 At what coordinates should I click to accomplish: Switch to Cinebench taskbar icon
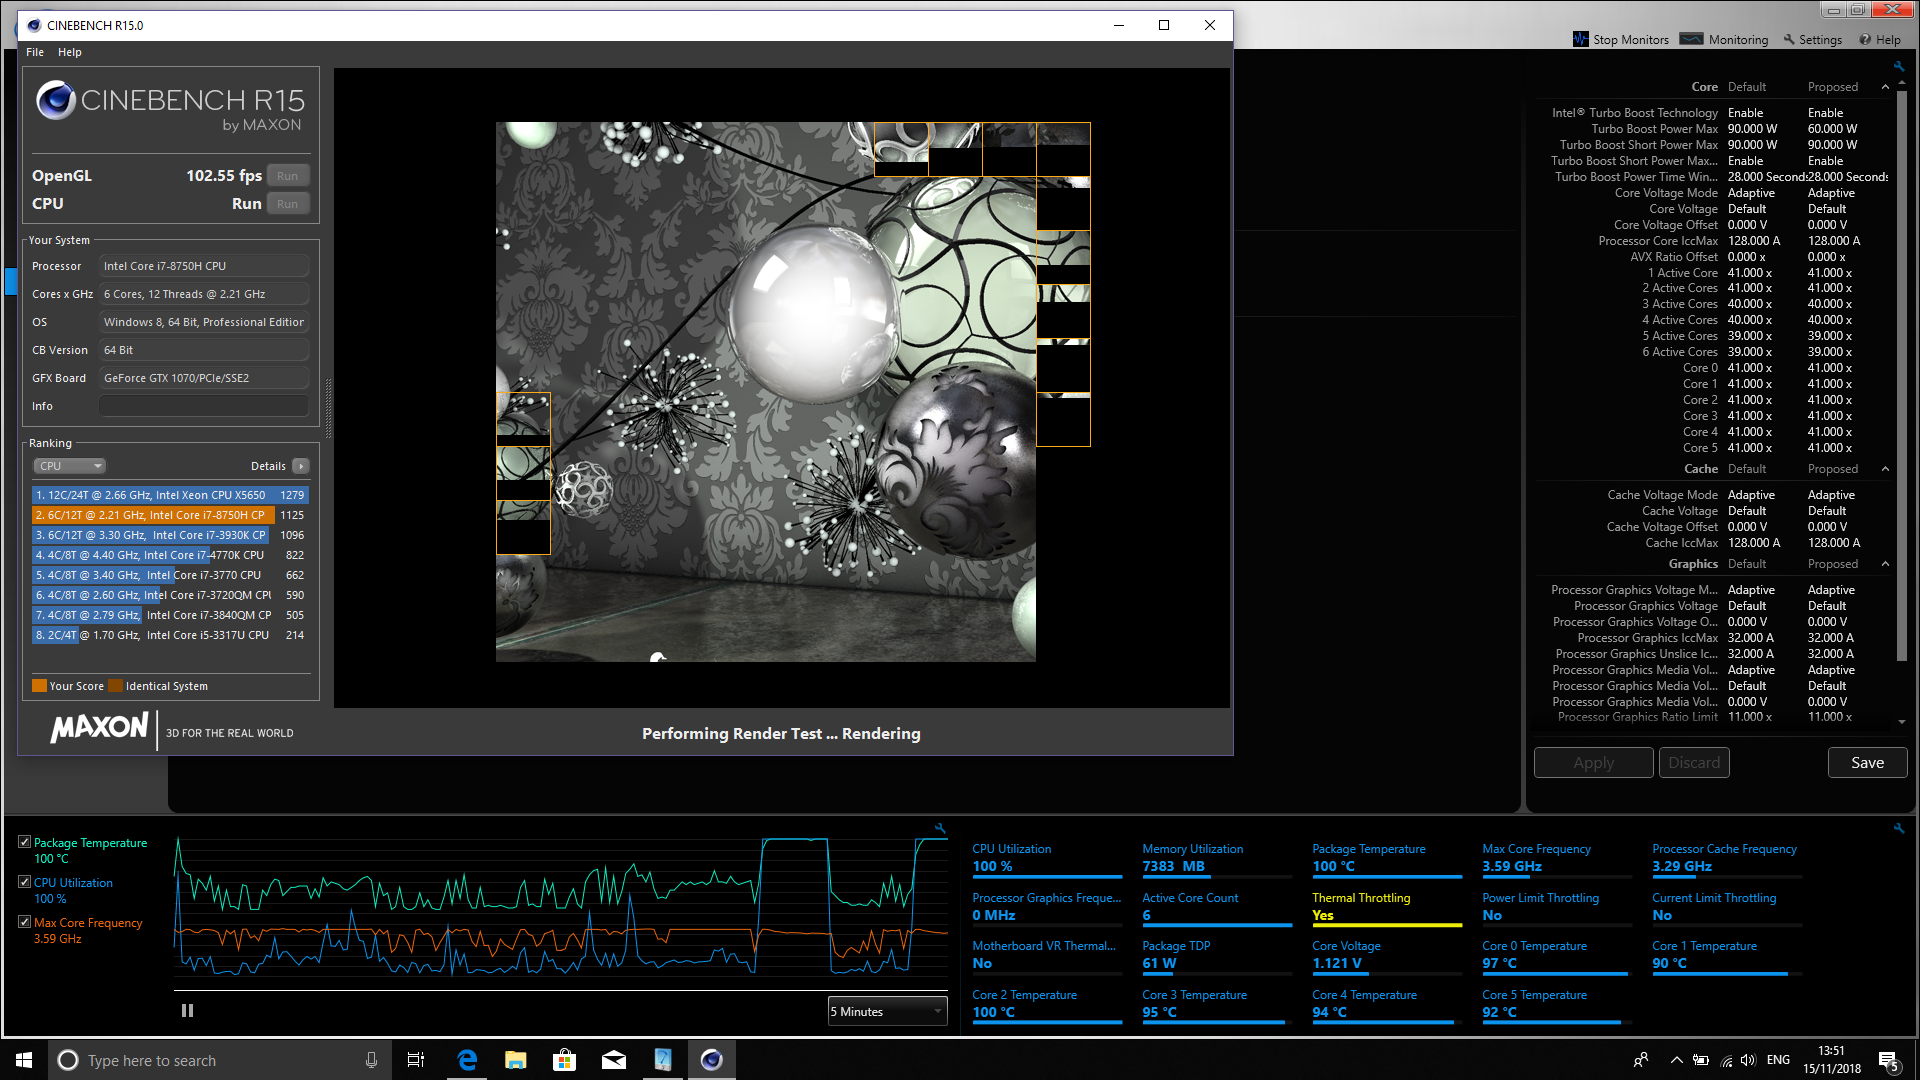(x=712, y=1060)
